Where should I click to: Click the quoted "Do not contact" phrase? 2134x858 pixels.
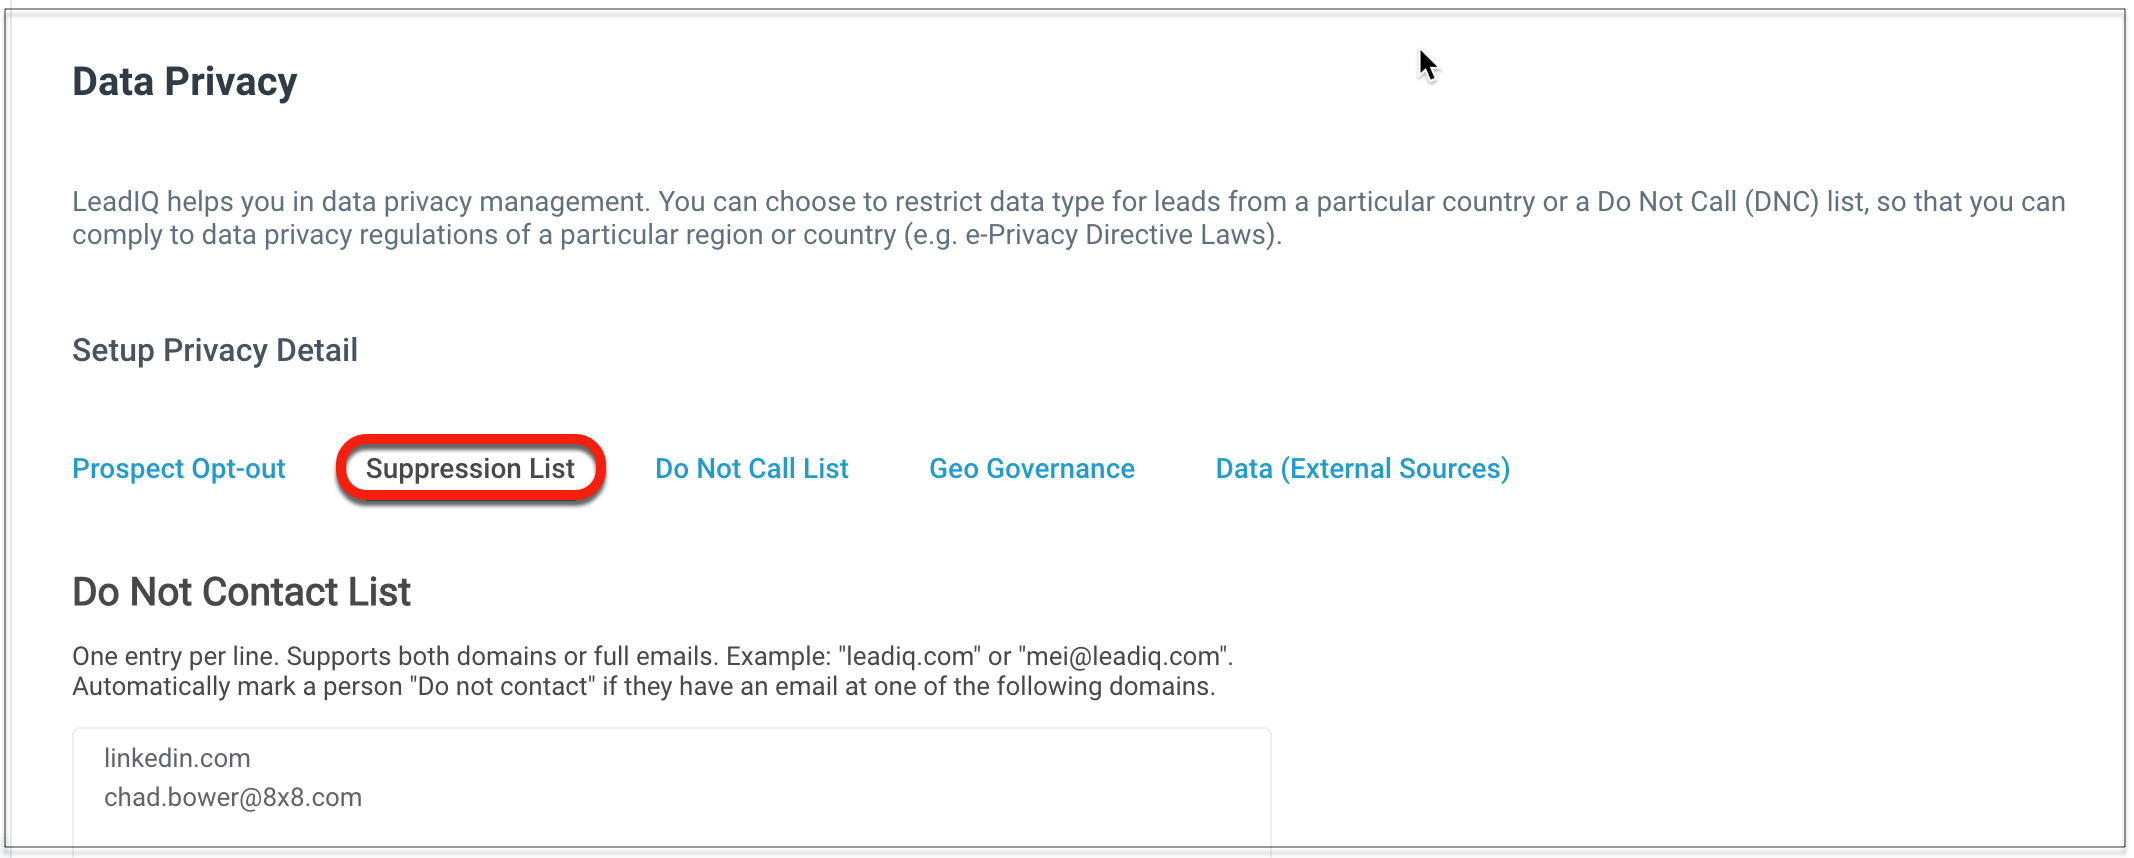(502, 687)
